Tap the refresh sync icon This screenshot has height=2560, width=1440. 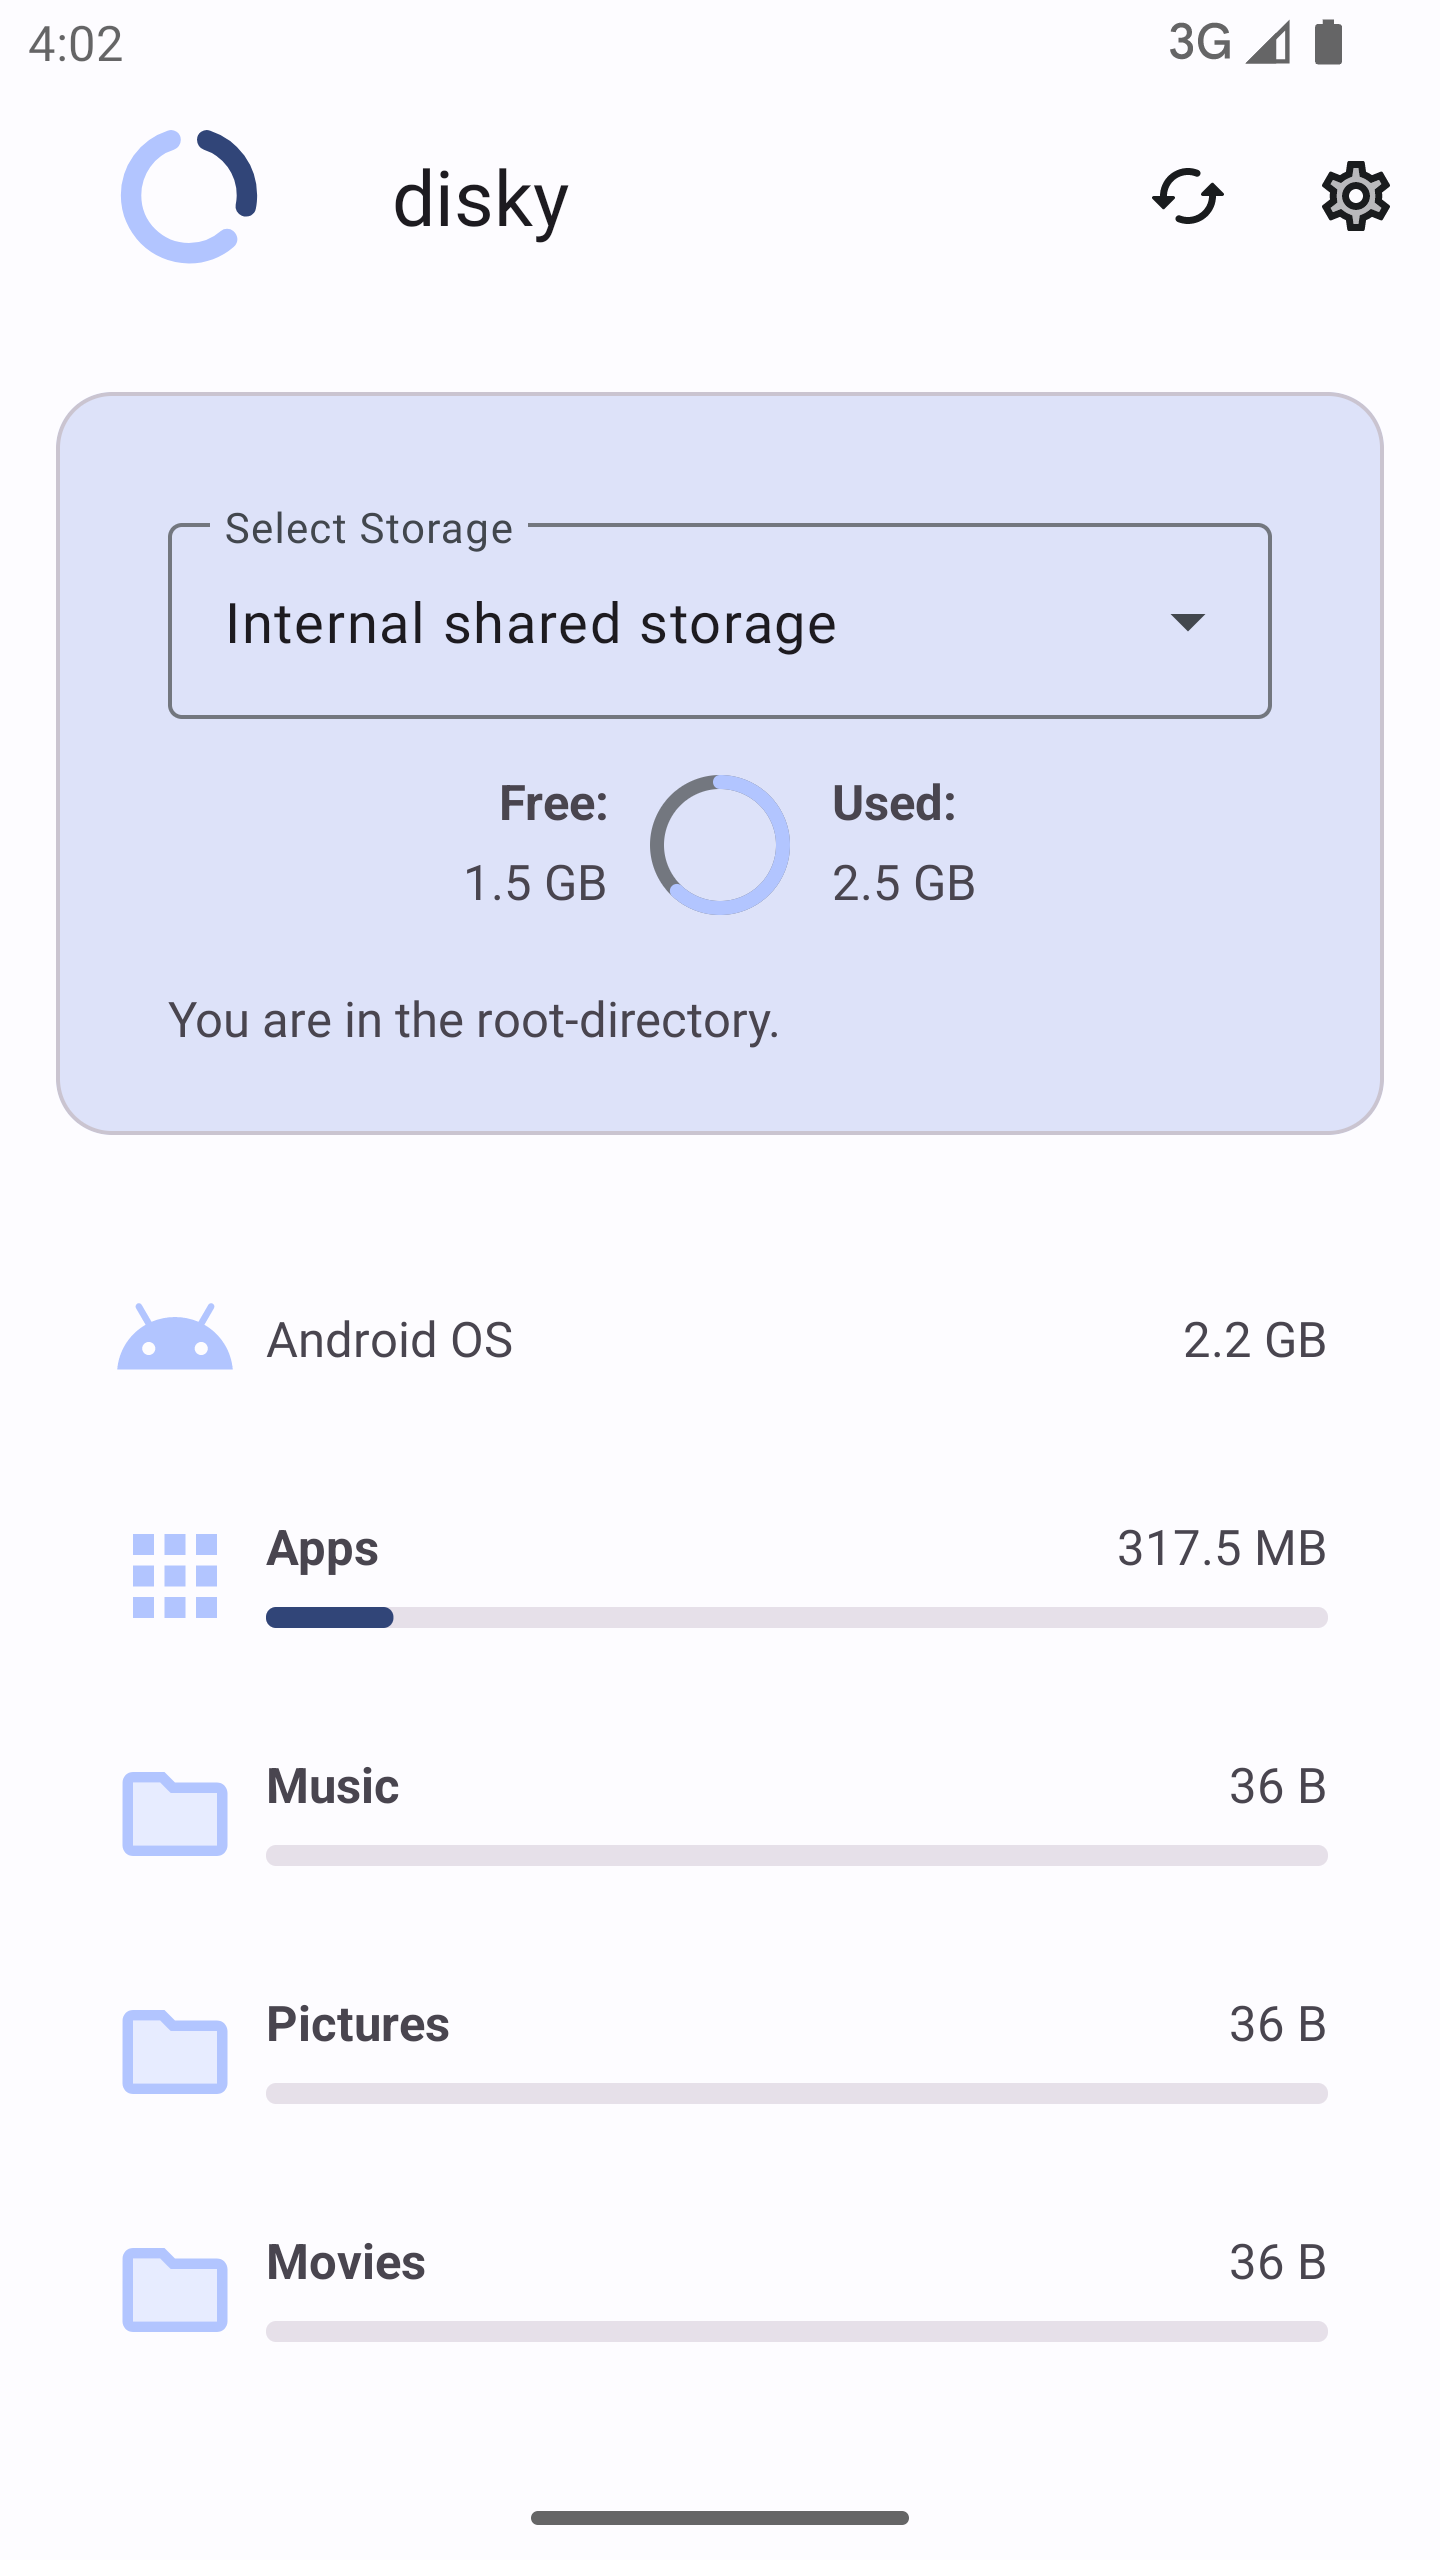click(1187, 196)
